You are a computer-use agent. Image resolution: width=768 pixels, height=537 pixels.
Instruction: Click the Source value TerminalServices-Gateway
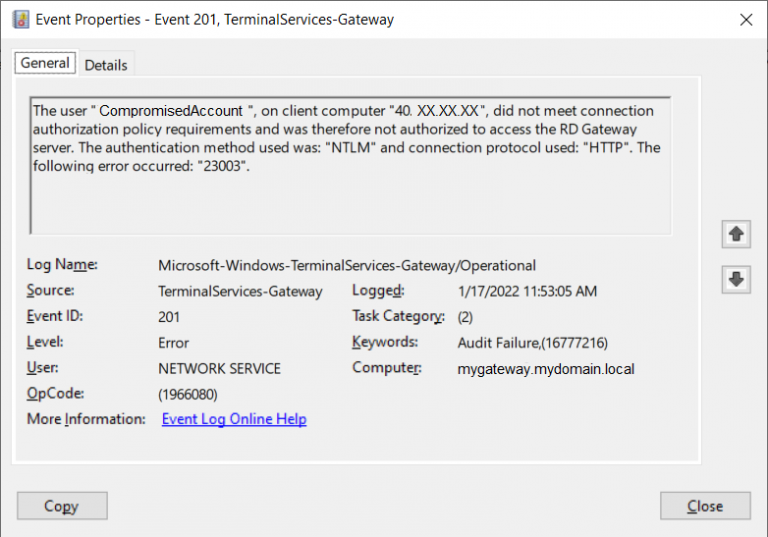(240, 291)
